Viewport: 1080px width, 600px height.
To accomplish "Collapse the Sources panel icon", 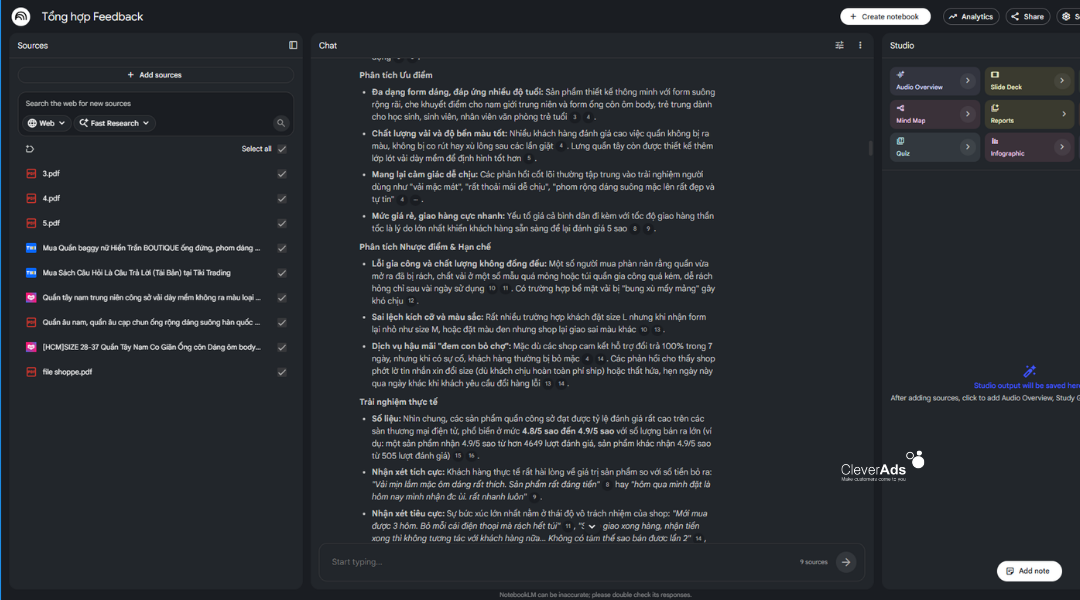I will tap(293, 45).
